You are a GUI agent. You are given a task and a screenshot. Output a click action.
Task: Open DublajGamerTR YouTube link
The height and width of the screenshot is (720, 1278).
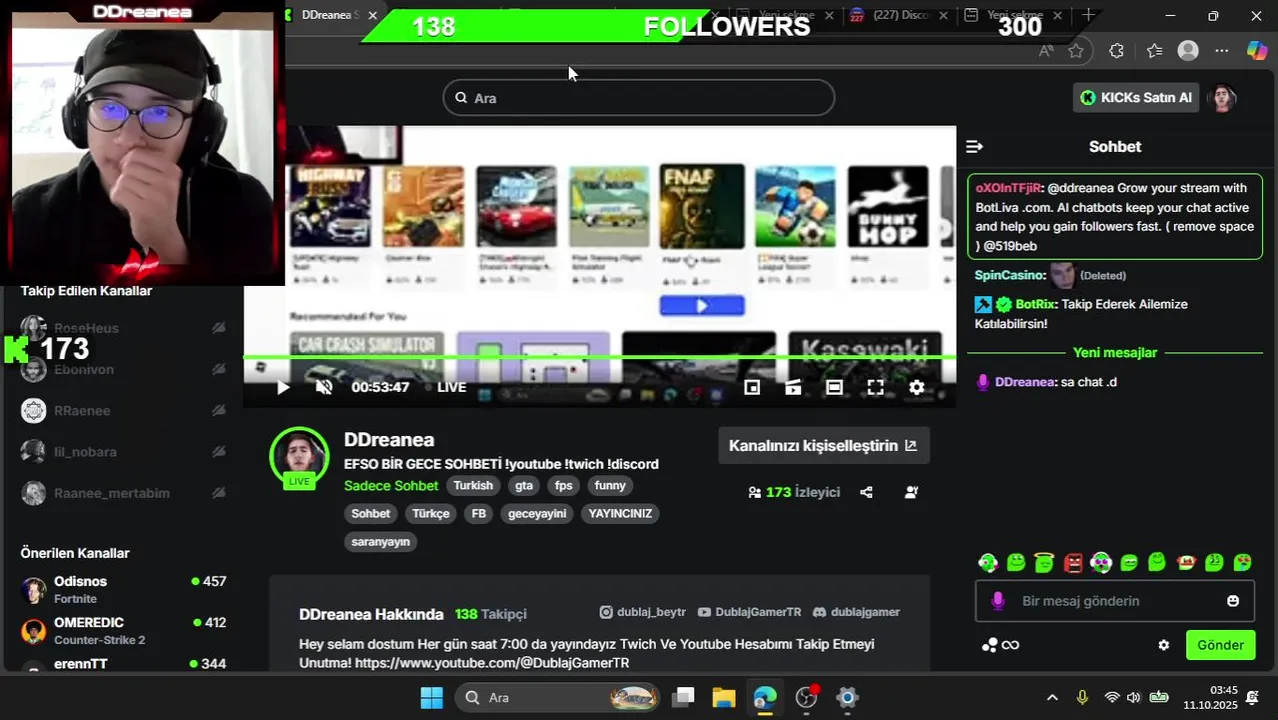click(749, 612)
